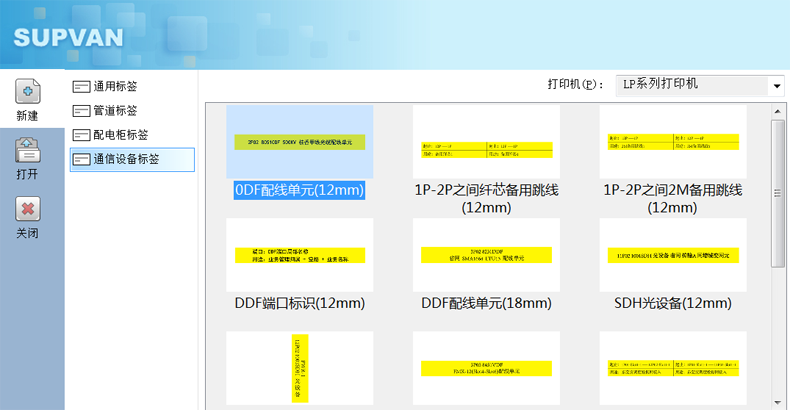Open the printer dropdown arrow

pos(777,86)
